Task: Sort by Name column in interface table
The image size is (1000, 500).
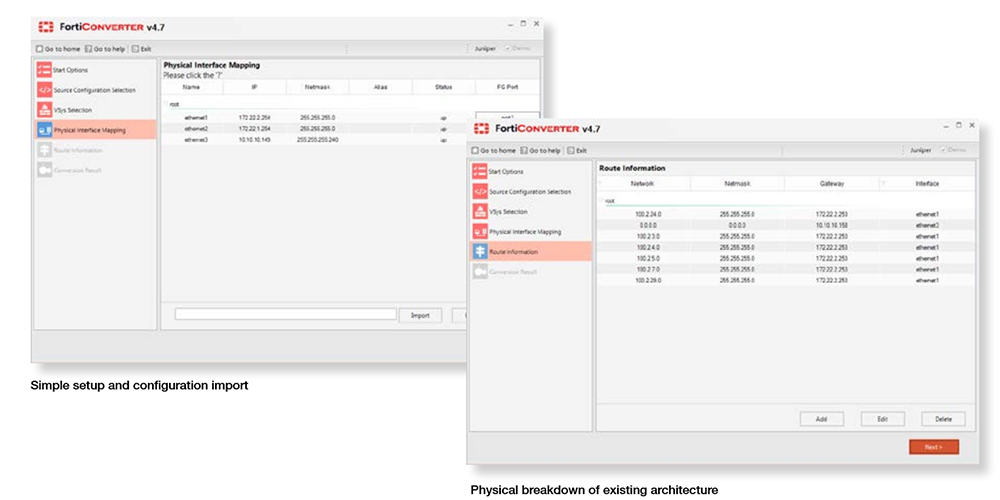Action: (191, 87)
